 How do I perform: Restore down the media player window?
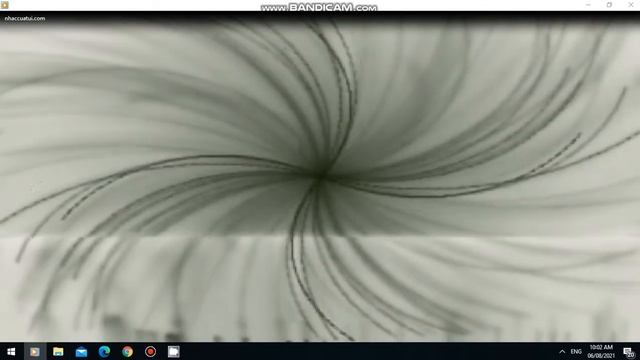coord(609,5)
